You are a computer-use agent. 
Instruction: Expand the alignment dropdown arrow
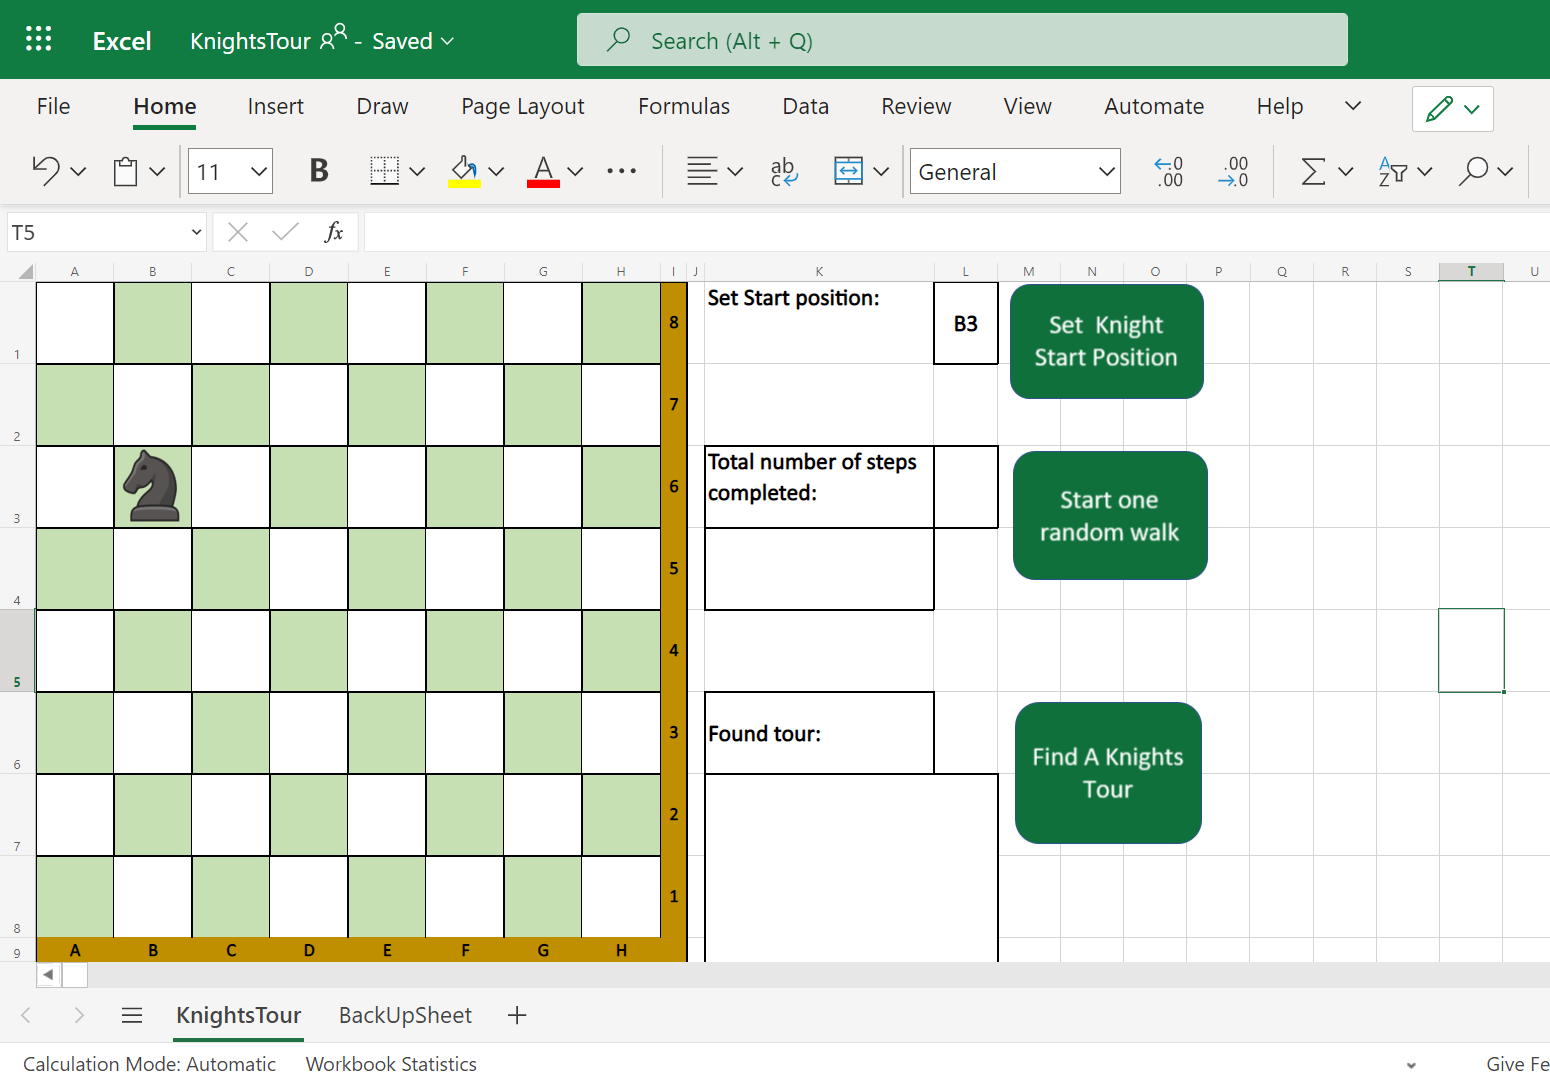pyautogui.click(x=735, y=171)
